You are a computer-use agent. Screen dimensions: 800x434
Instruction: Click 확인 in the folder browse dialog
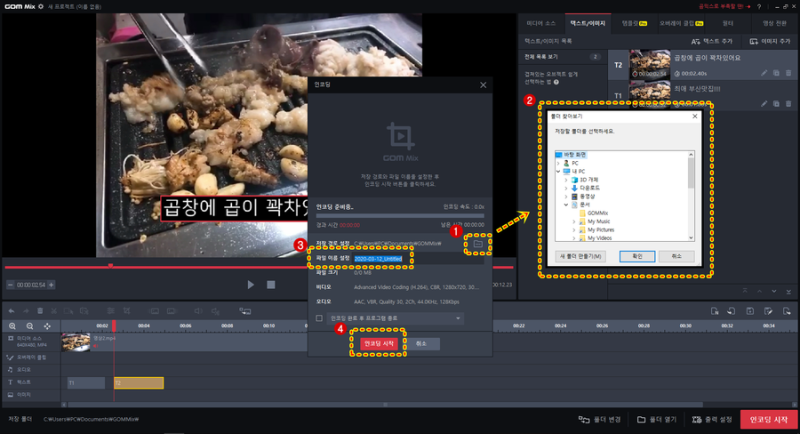(637, 256)
